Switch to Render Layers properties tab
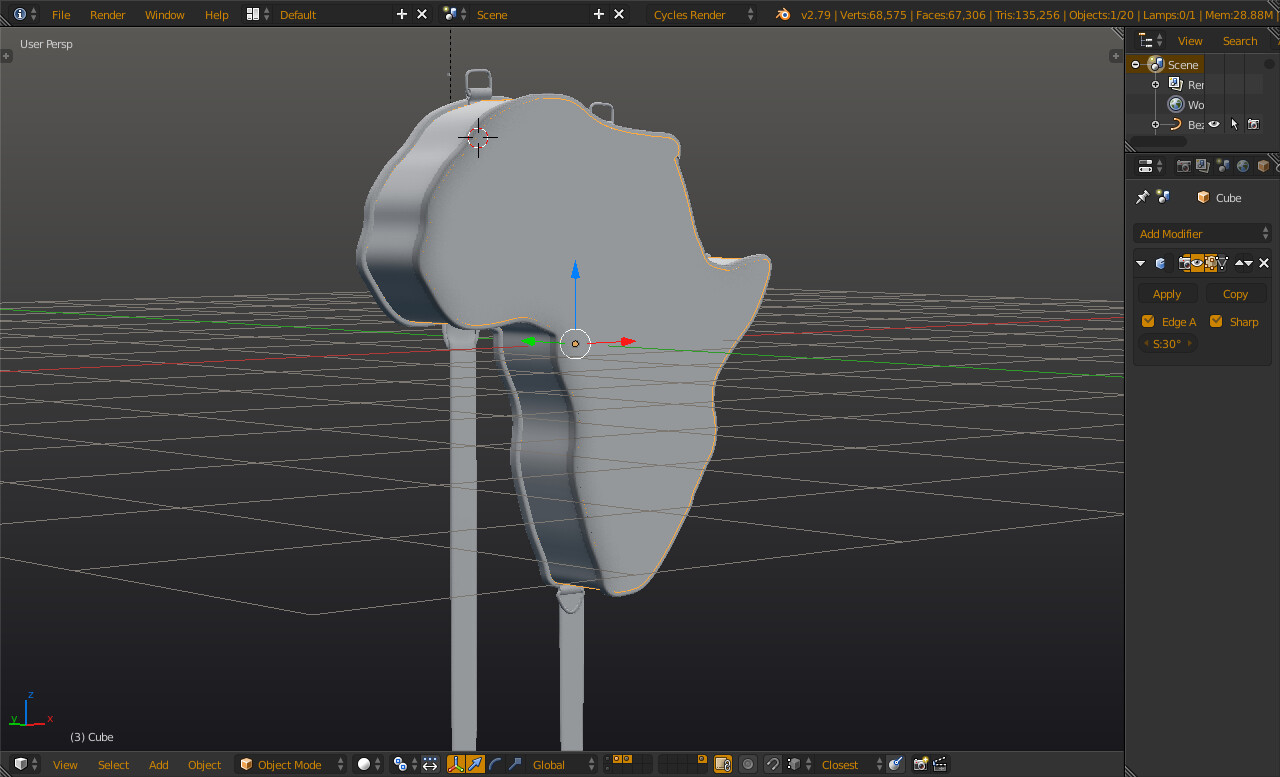The image size is (1280, 777). pyautogui.click(x=1203, y=166)
